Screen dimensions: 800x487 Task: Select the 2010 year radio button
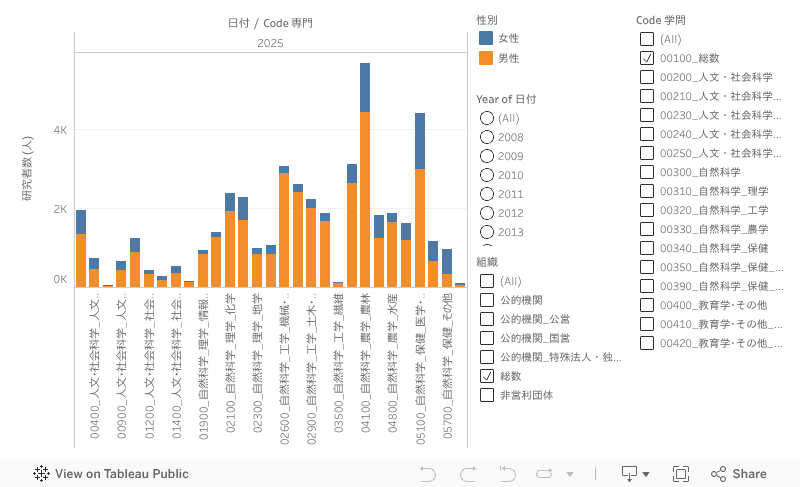[x=487, y=175]
